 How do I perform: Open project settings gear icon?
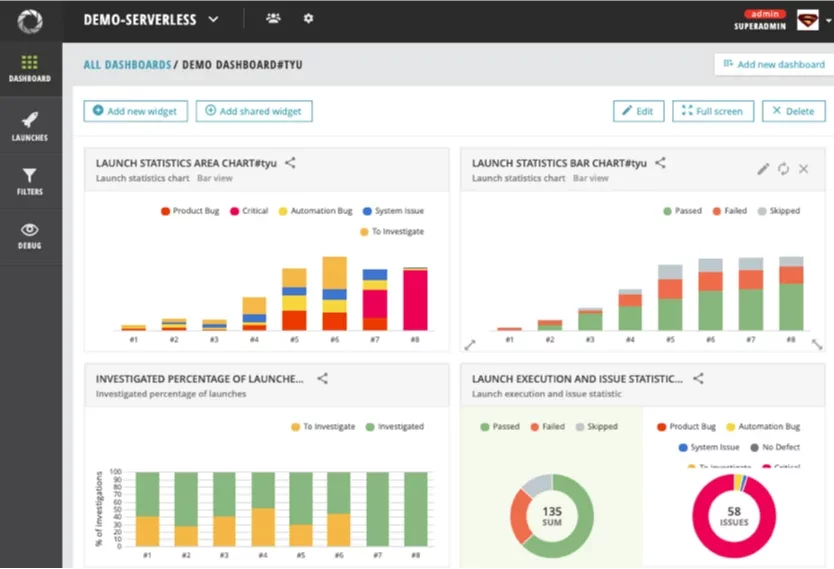pos(308,19)
